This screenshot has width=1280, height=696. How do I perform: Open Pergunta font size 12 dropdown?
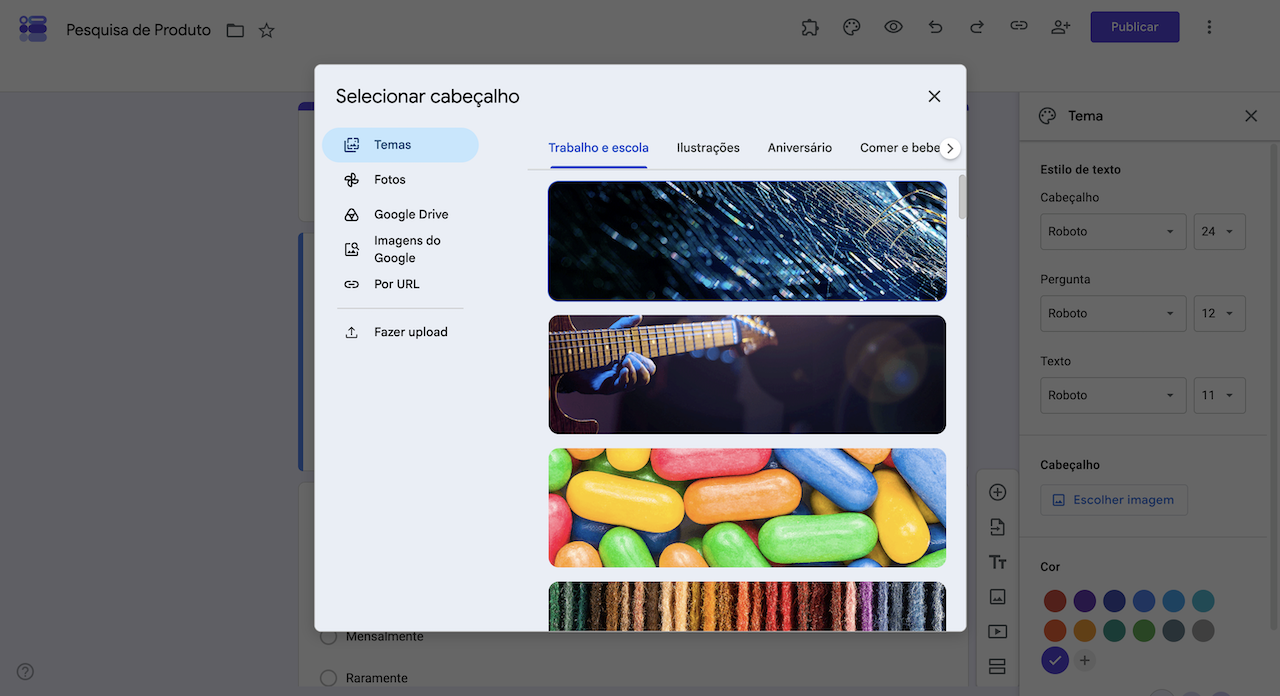pyautogui.click(x=1219, y=314)
